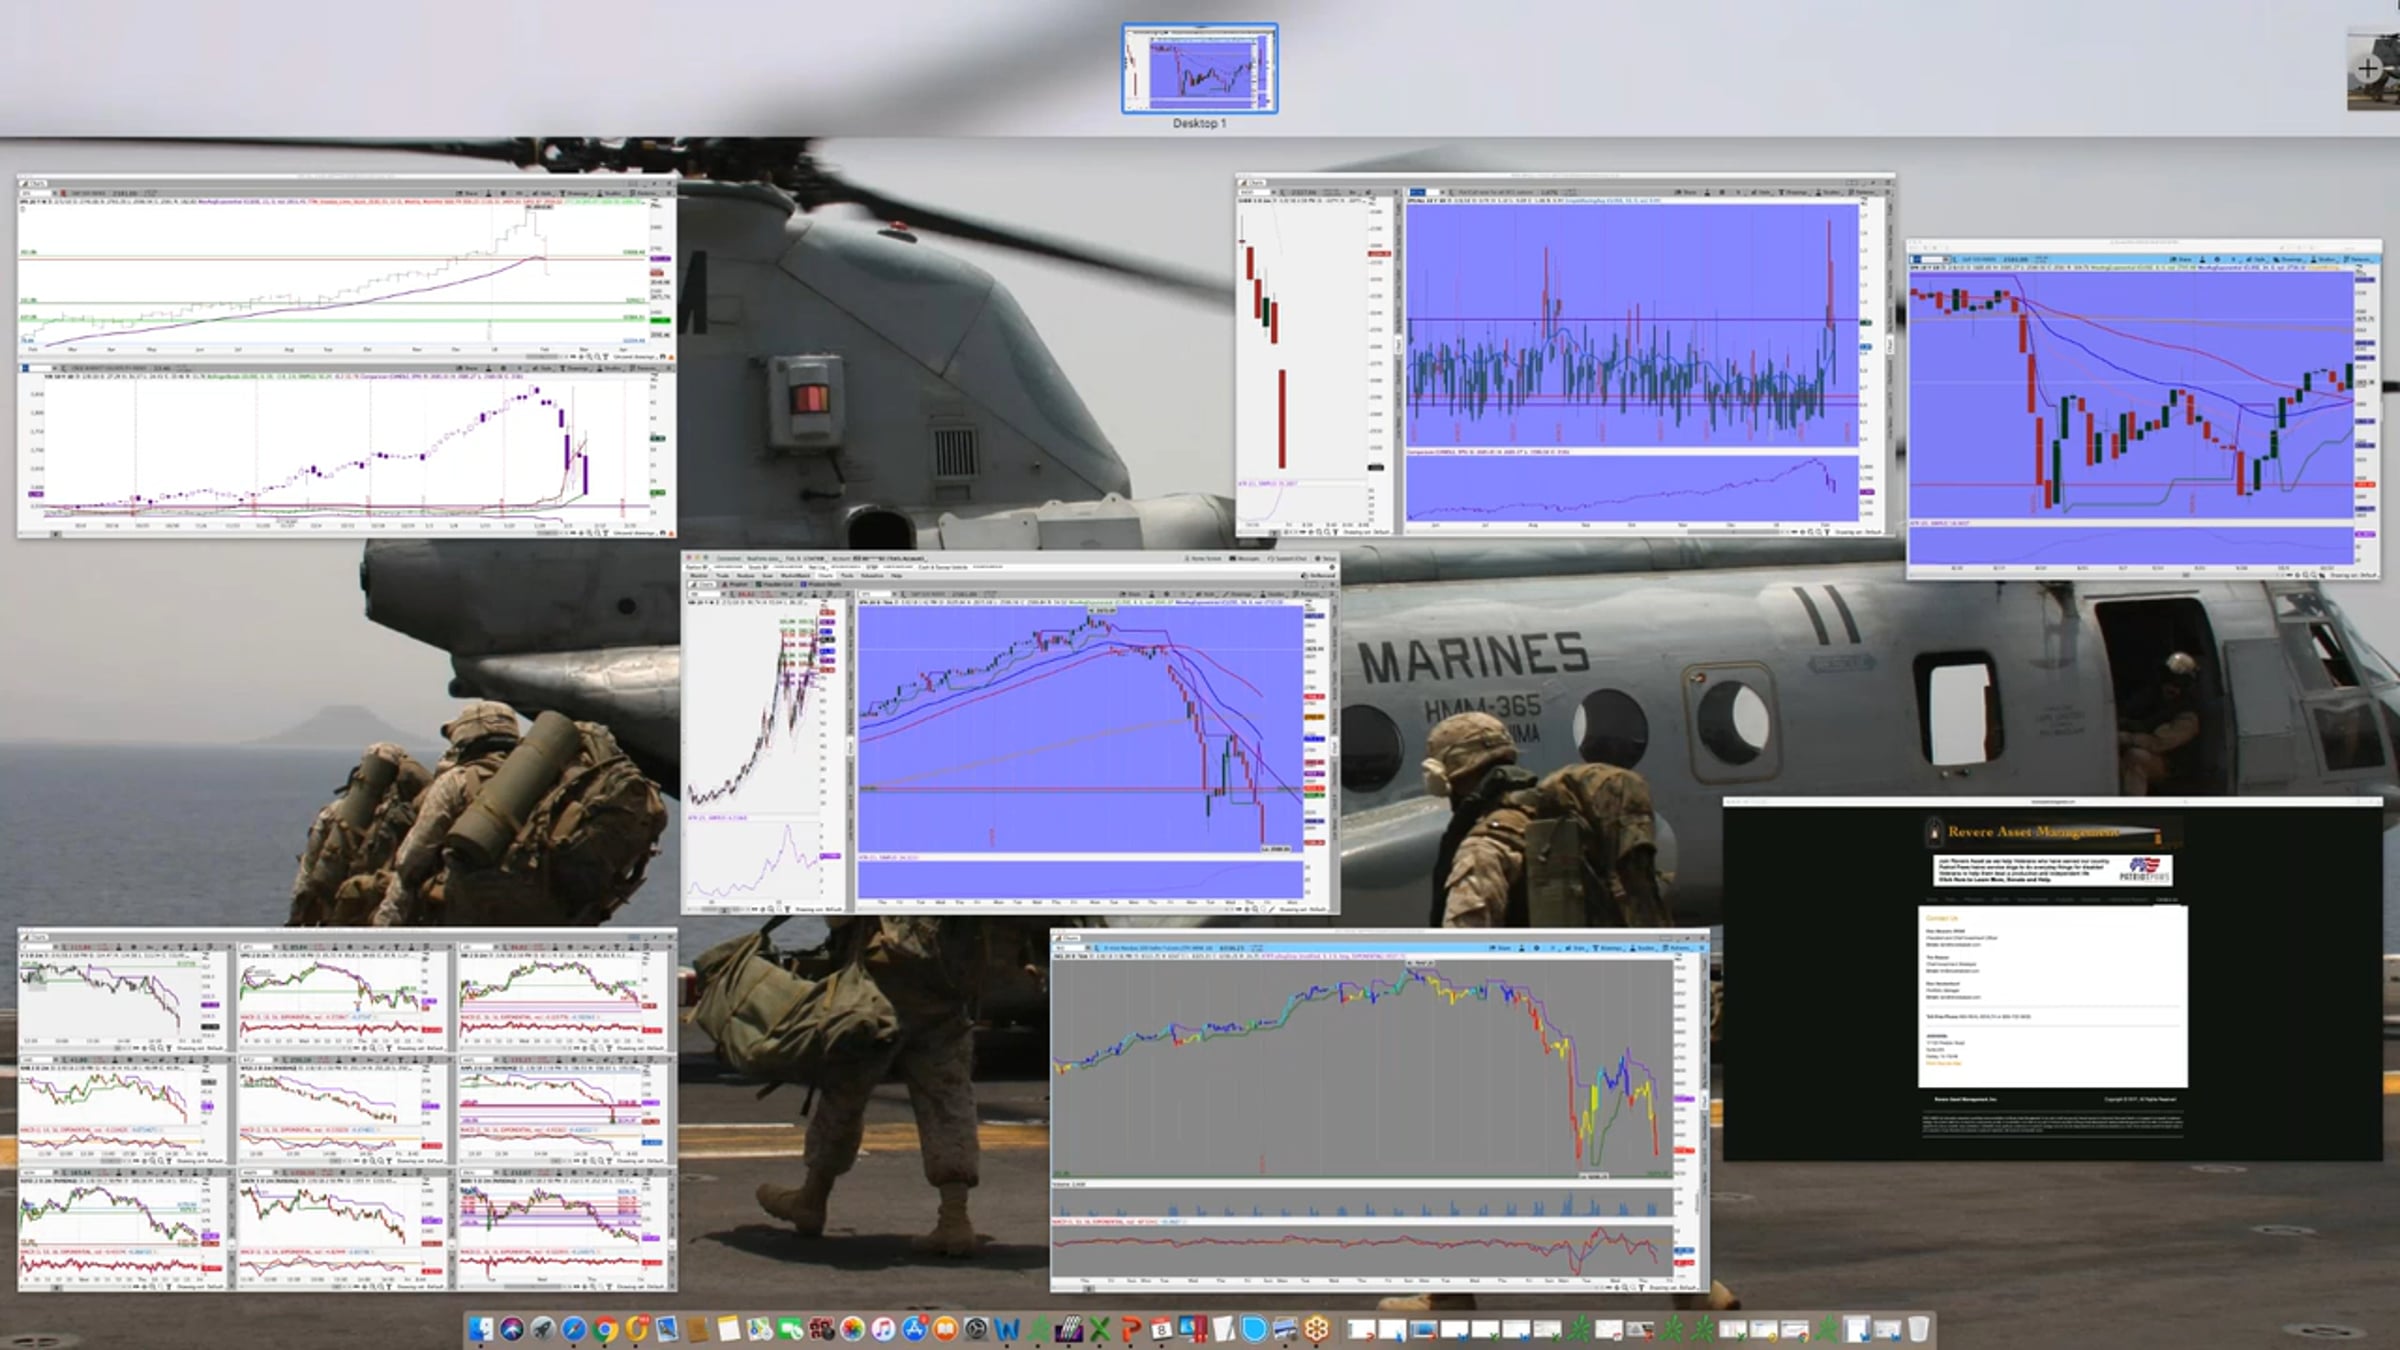Select the nine-chart grid window
This screenshot has height=1350, width=2400.
point(347,1110)
